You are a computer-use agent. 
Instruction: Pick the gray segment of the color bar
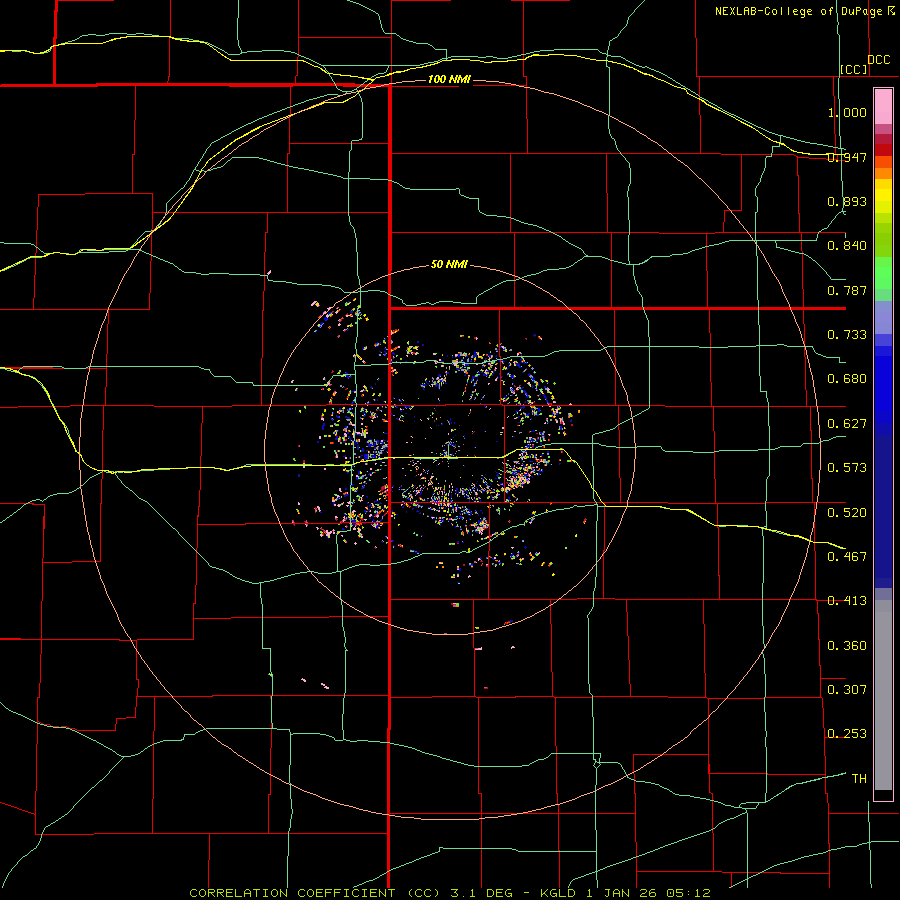[883, 695]
